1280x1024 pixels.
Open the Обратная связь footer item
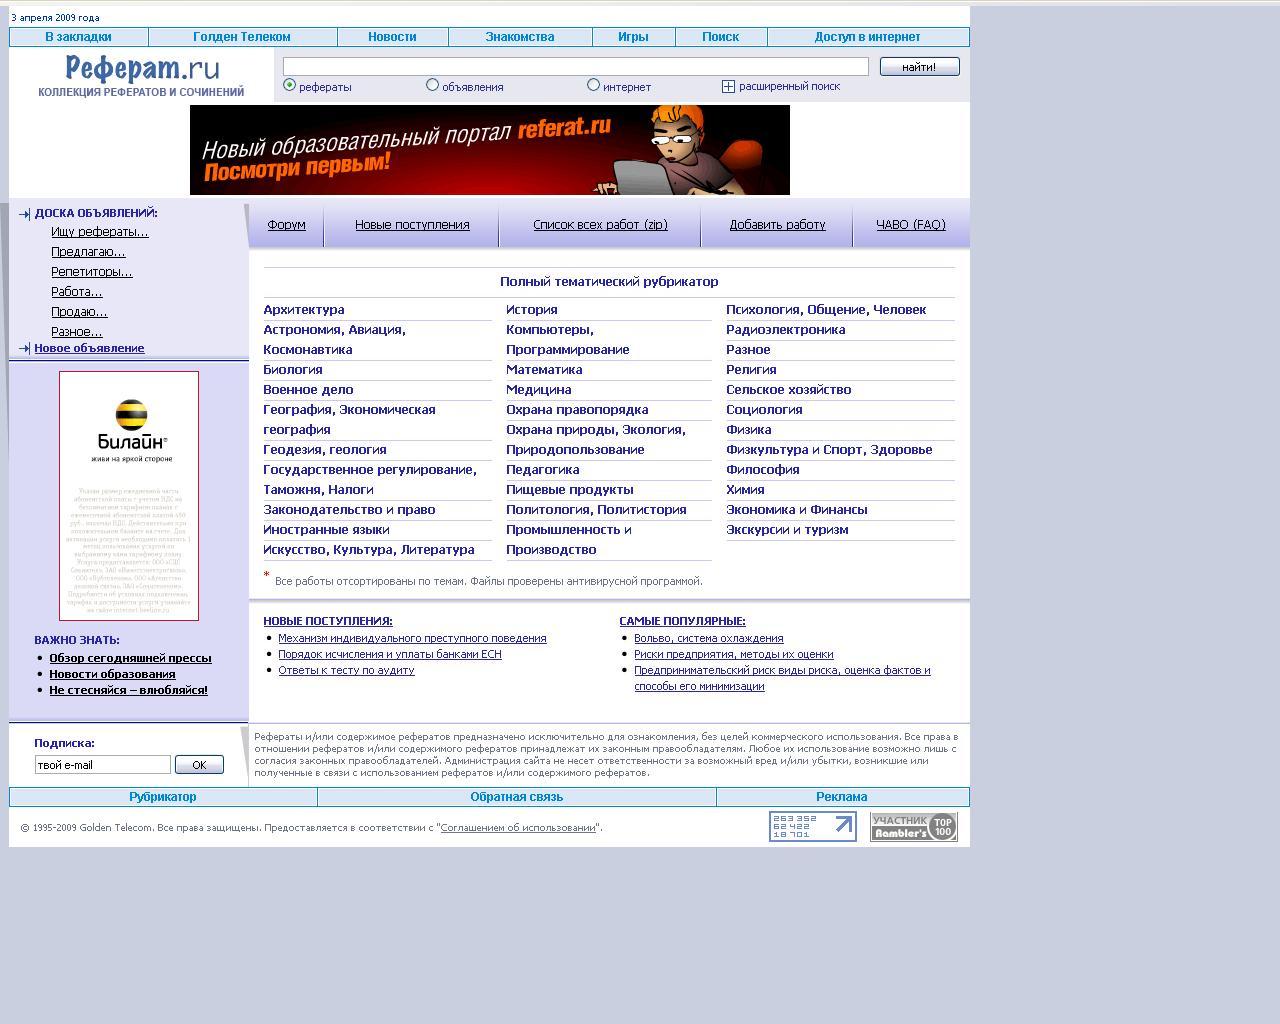[x=517, y=797]
